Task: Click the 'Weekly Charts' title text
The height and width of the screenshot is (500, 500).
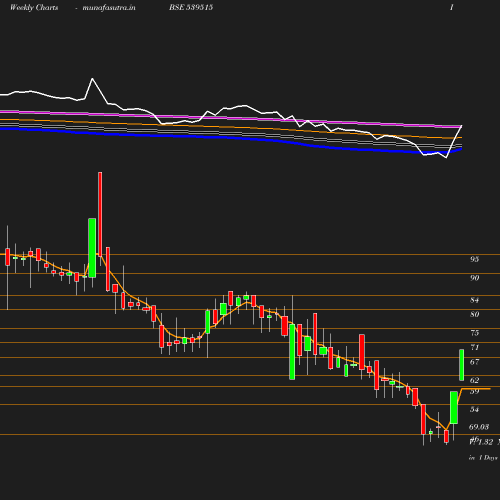Action: pyautogui.click(x=34, y=7)
